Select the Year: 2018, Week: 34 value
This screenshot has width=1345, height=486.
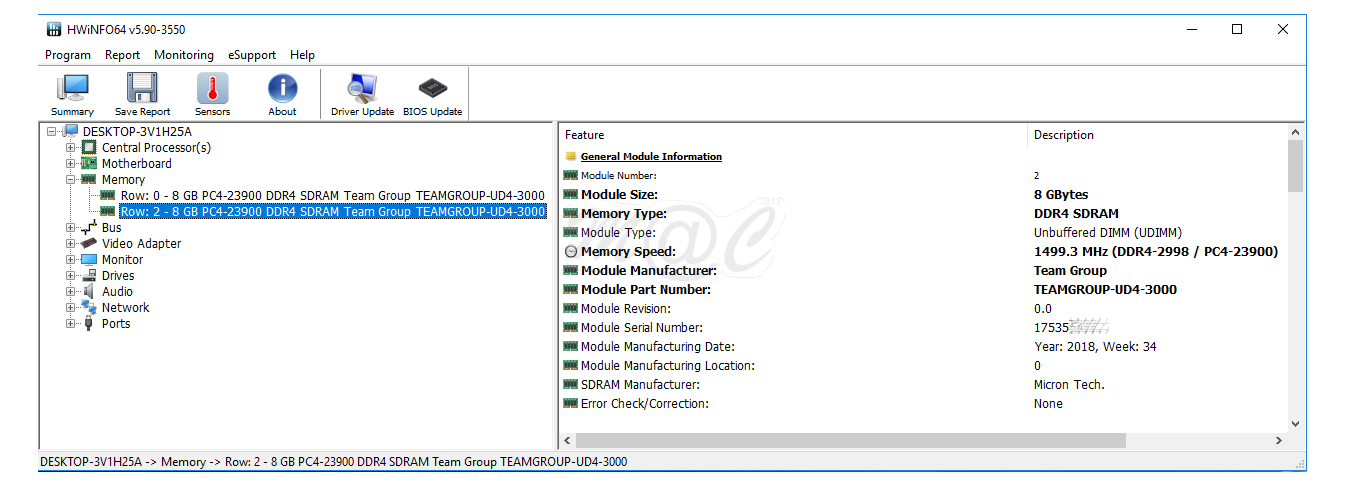[1095, 347]
